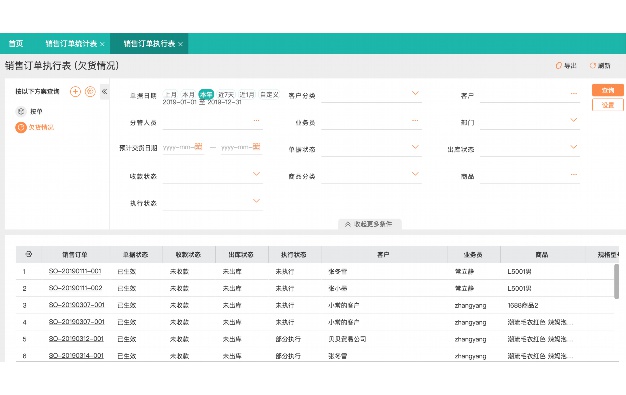Add a new query scheme with the plus icon
Viewport: 626px width, 395px height.
(75, 91)
